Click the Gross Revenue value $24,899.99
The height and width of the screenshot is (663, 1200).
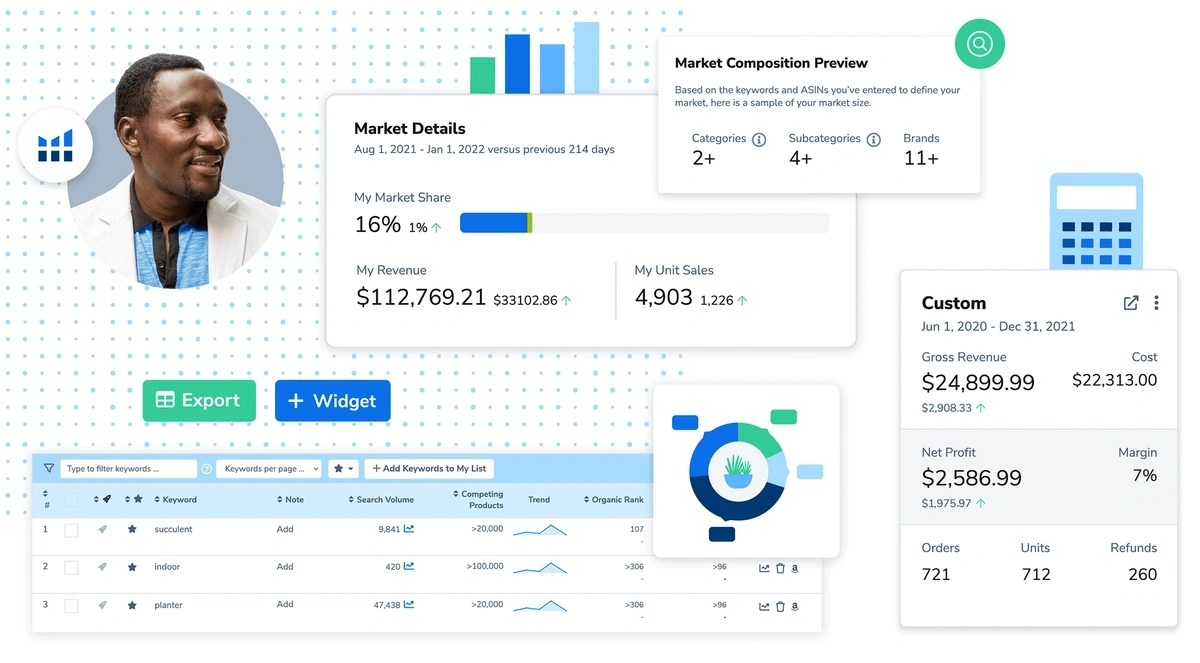978,382
